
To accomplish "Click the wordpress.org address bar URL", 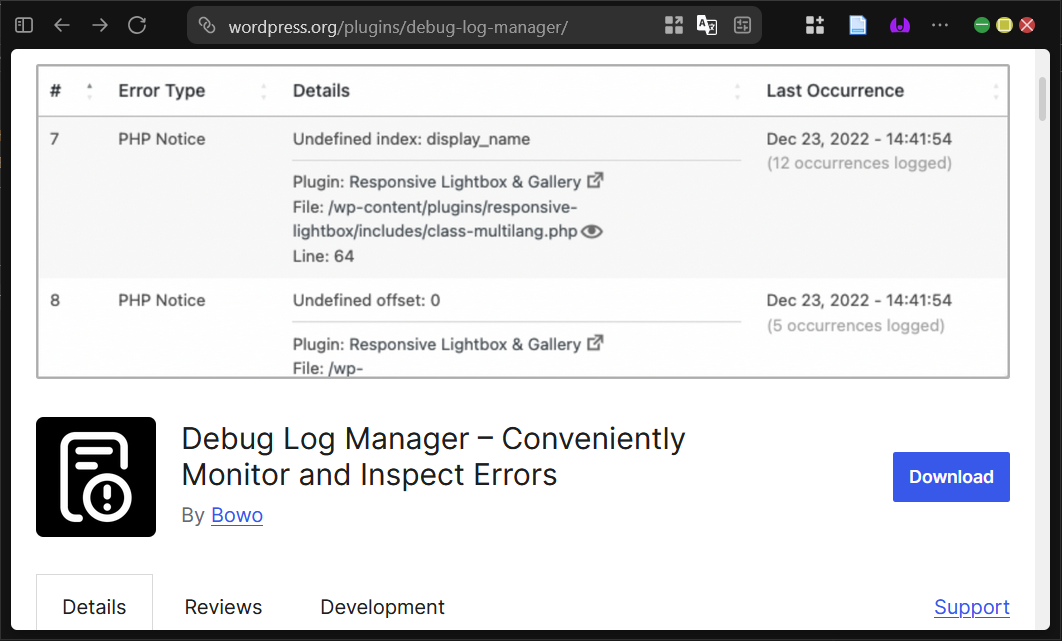I will pos(398,27).
